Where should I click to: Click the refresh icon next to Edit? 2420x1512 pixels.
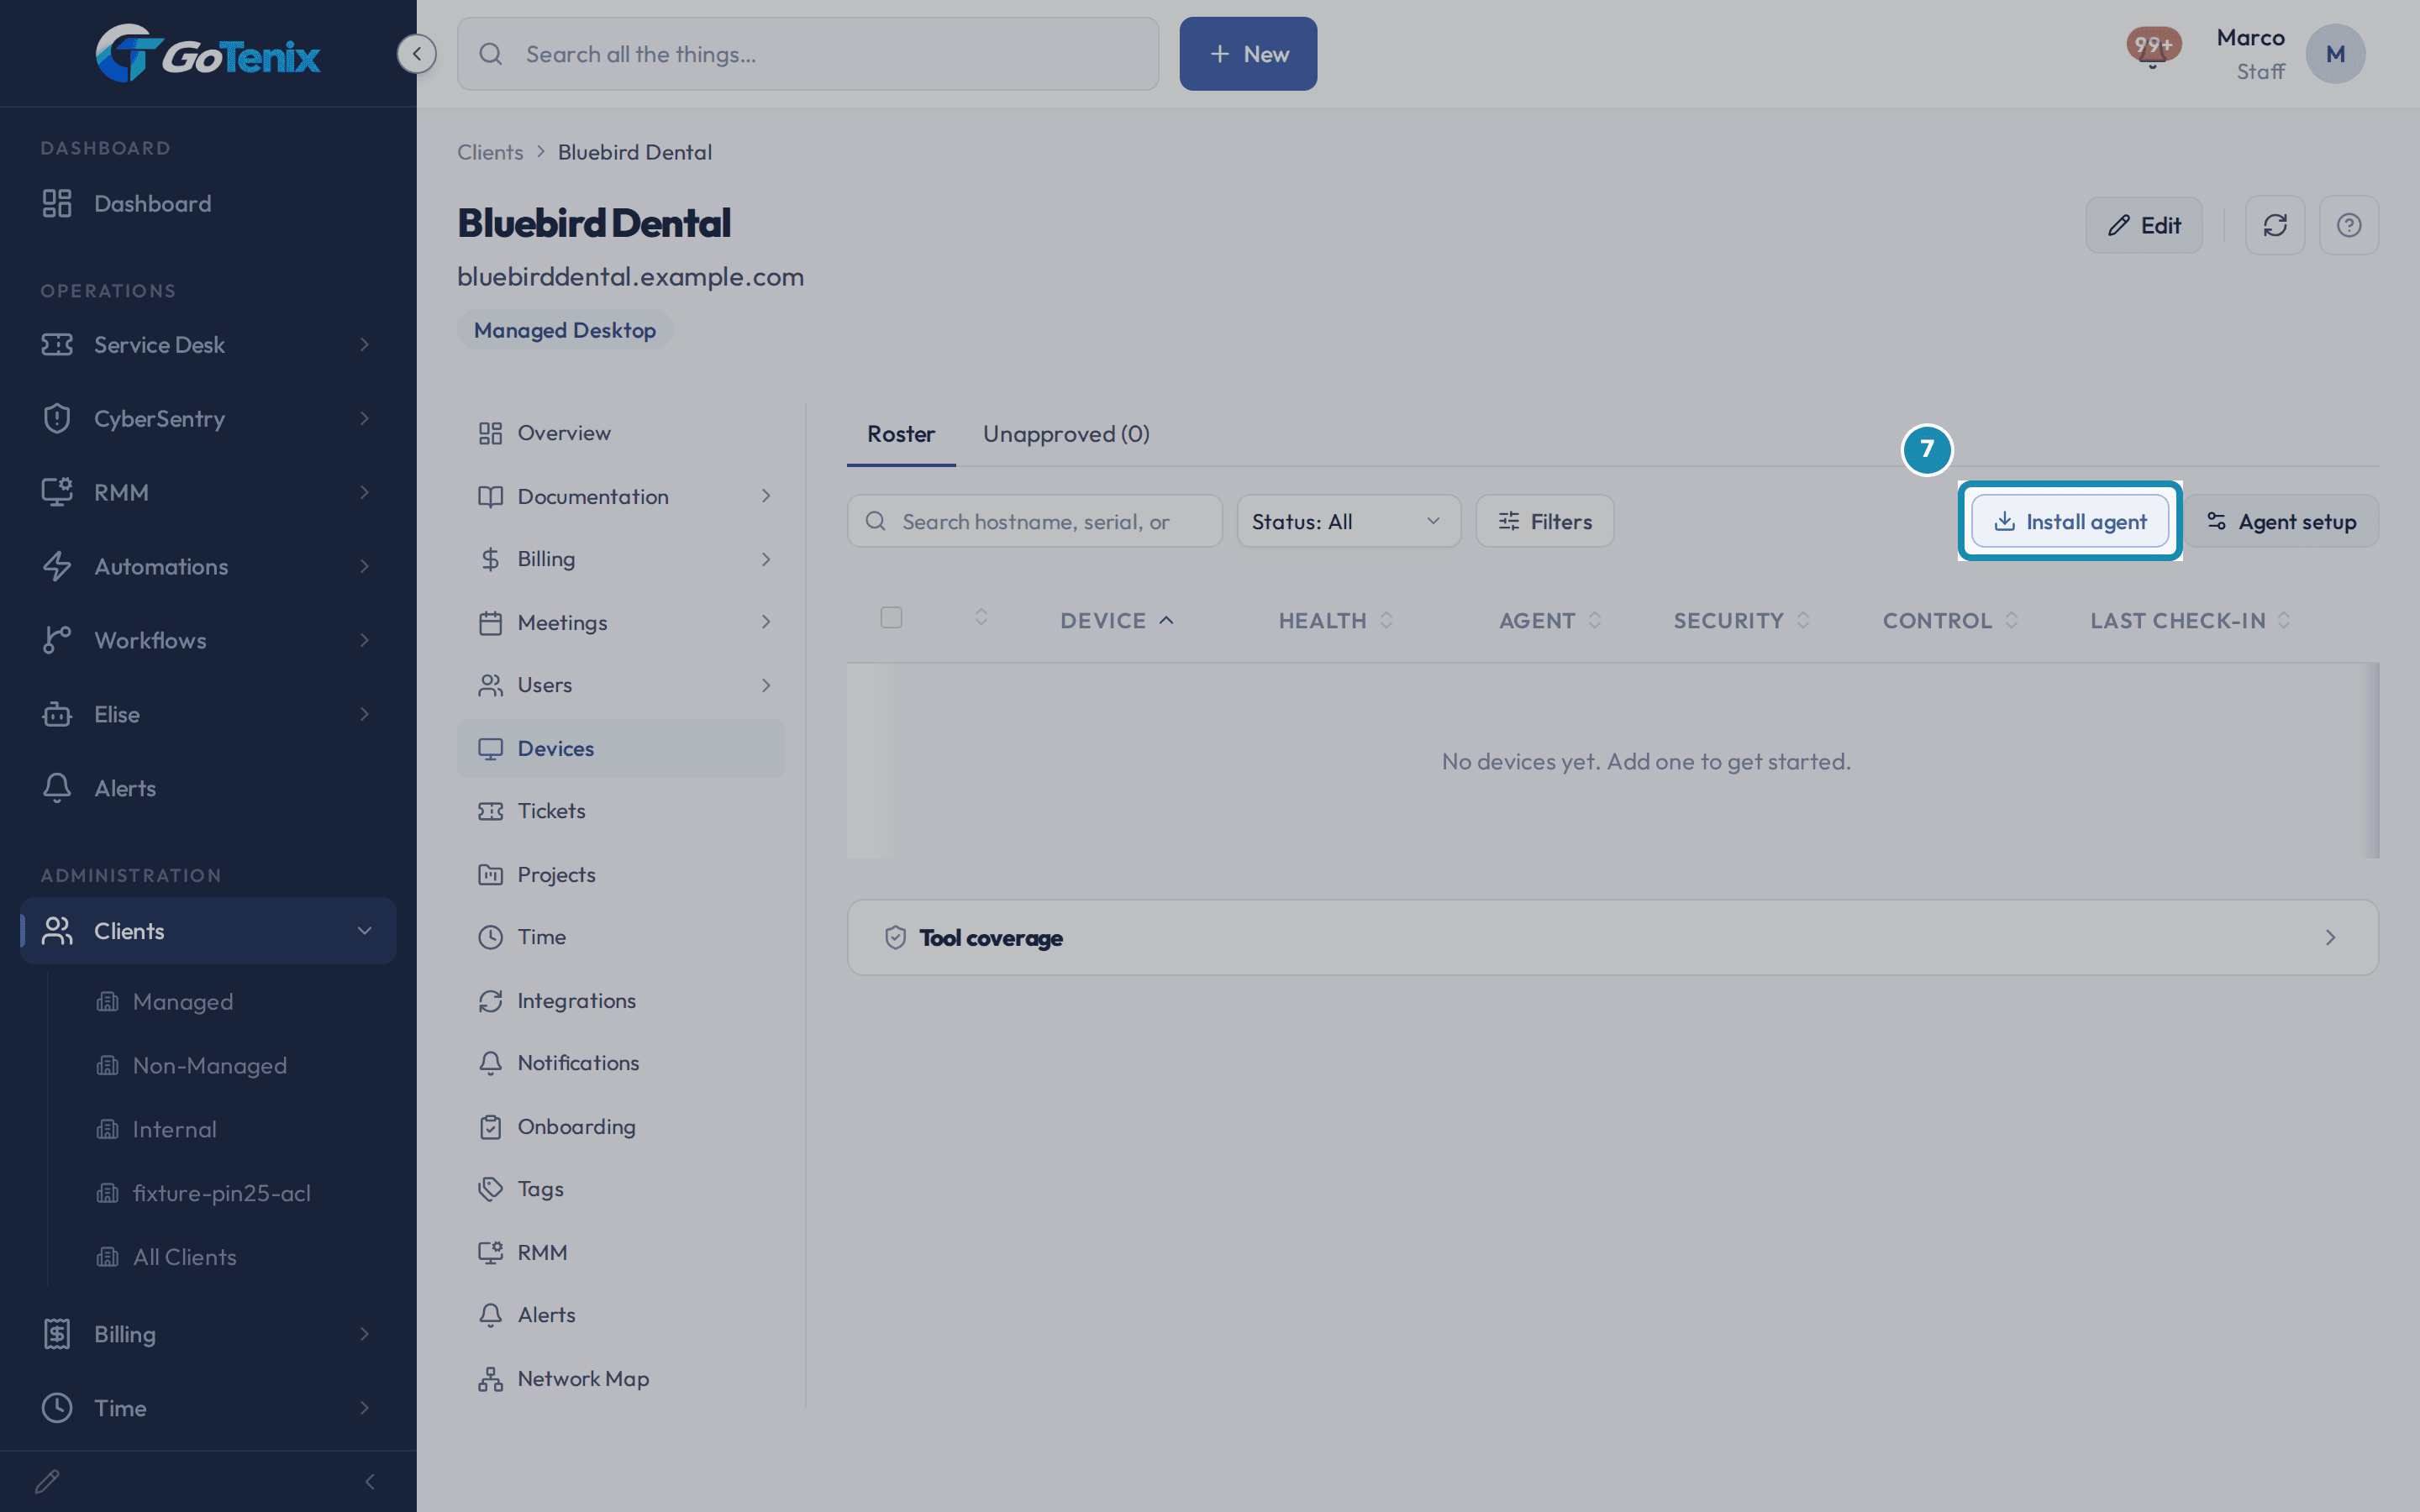coord(2274,225)
